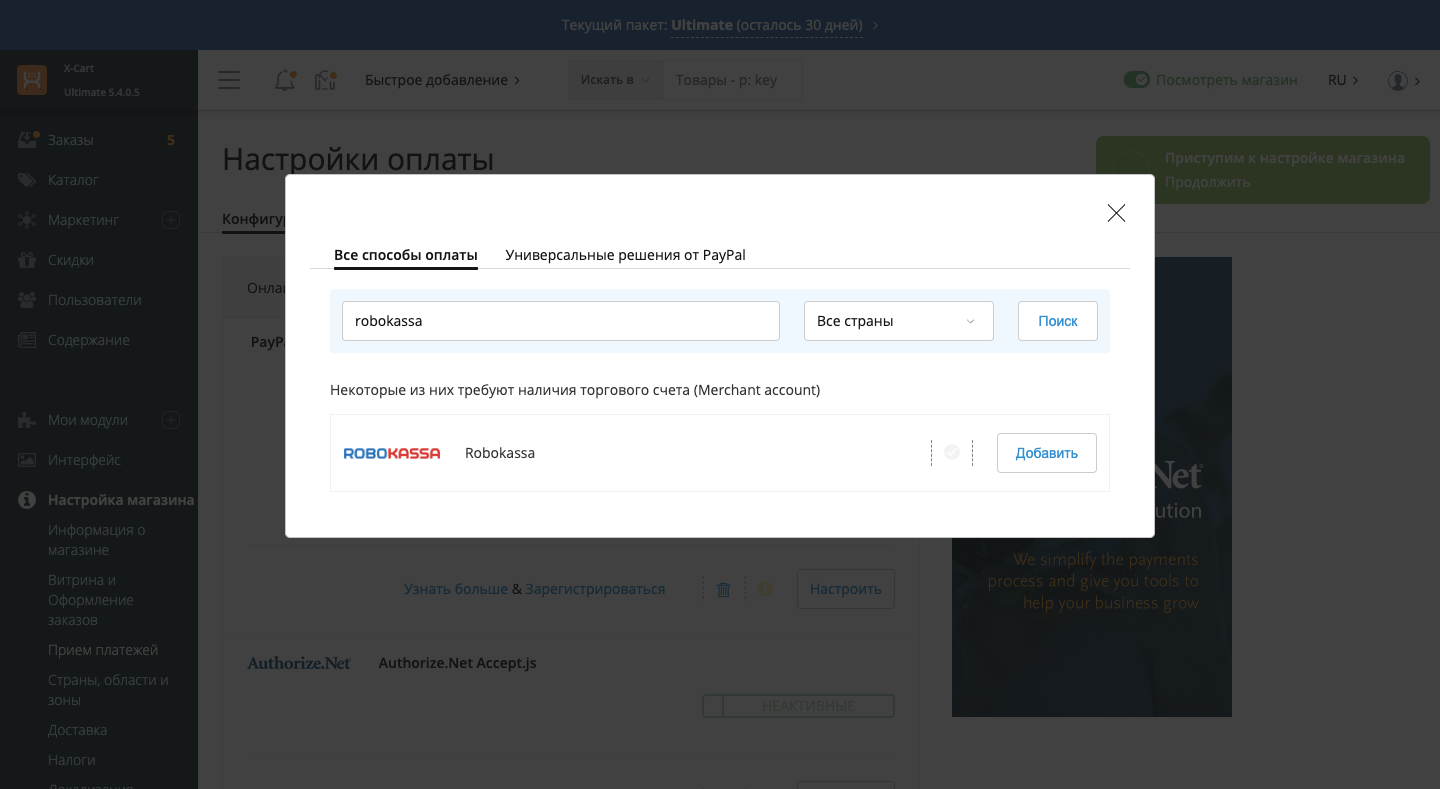The image size is (1440, 789).
Task: Toggle the Посмотреть магазин switch
Action: pos(1136,80)
